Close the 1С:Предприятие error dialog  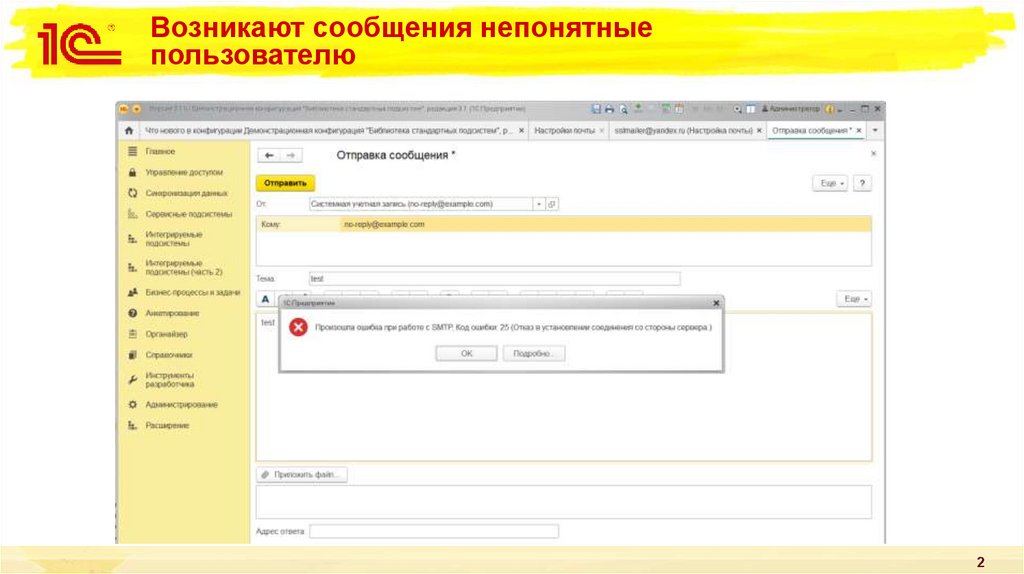click(716, 303)
